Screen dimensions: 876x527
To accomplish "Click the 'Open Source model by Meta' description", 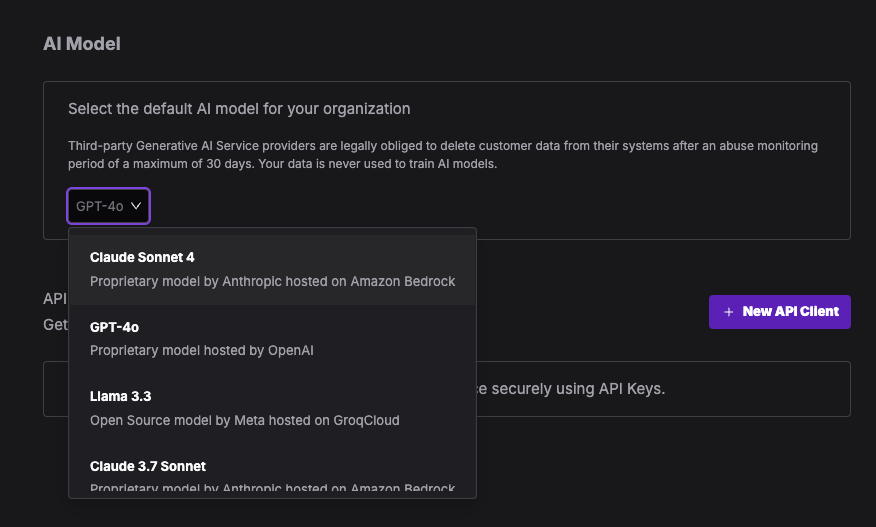I will 245,420.
